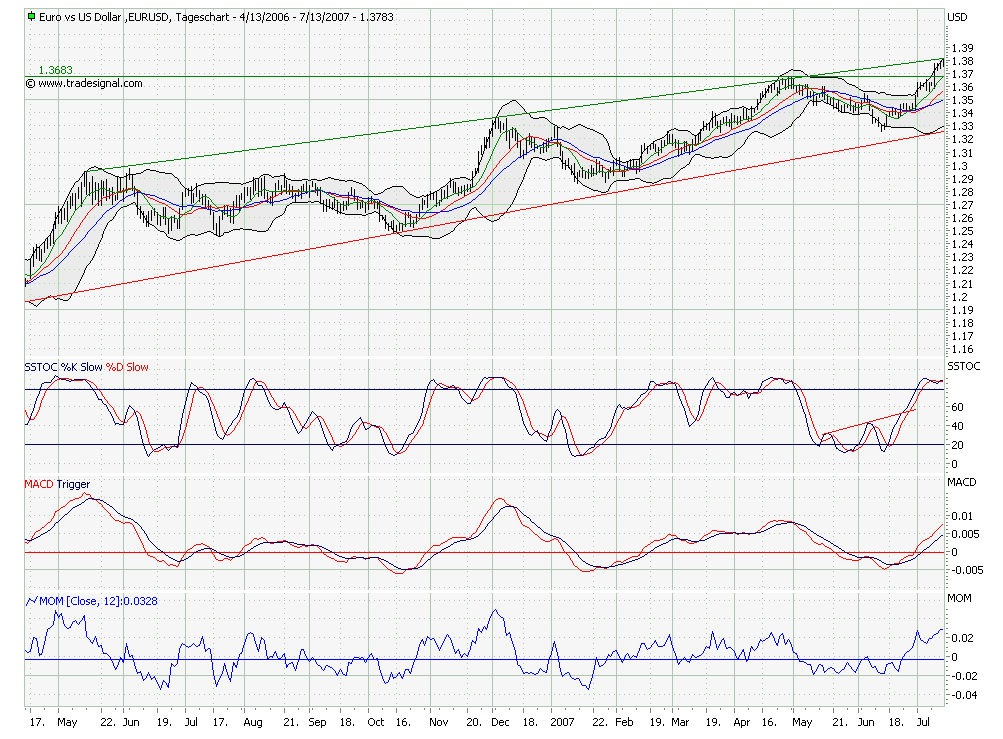
Task: Click the MOM [Close, 12]:0.0328 legend text
Action: point(98,601)
